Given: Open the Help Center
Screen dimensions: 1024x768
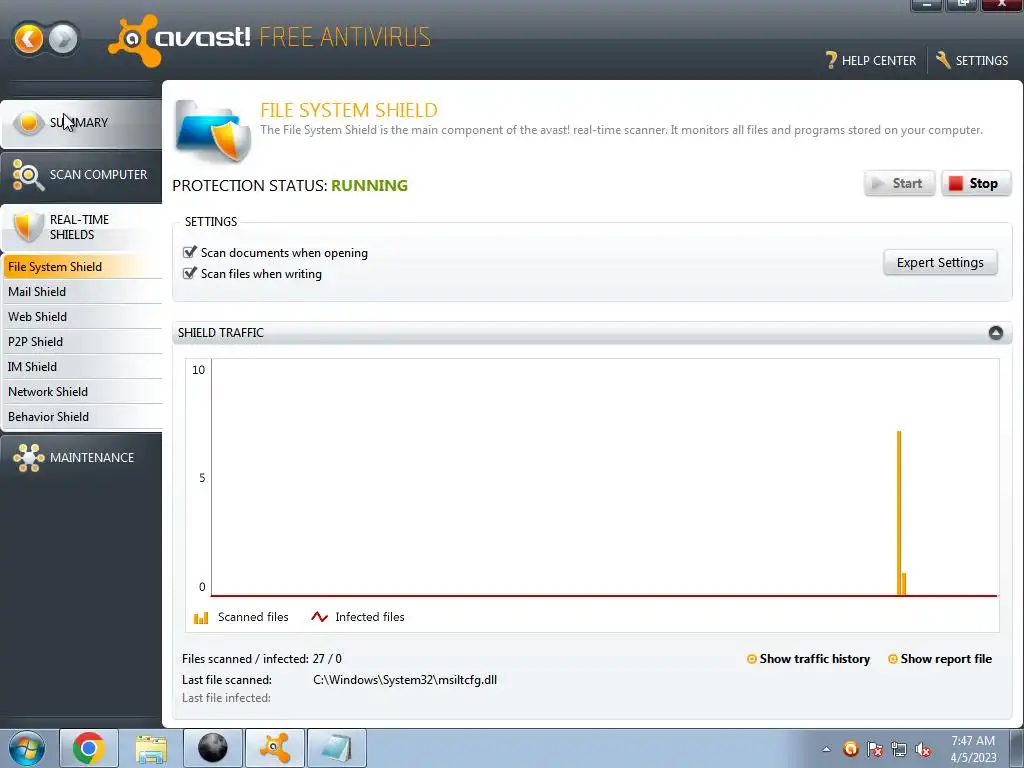Looking at the screenshot, I should tap(871, 61).
